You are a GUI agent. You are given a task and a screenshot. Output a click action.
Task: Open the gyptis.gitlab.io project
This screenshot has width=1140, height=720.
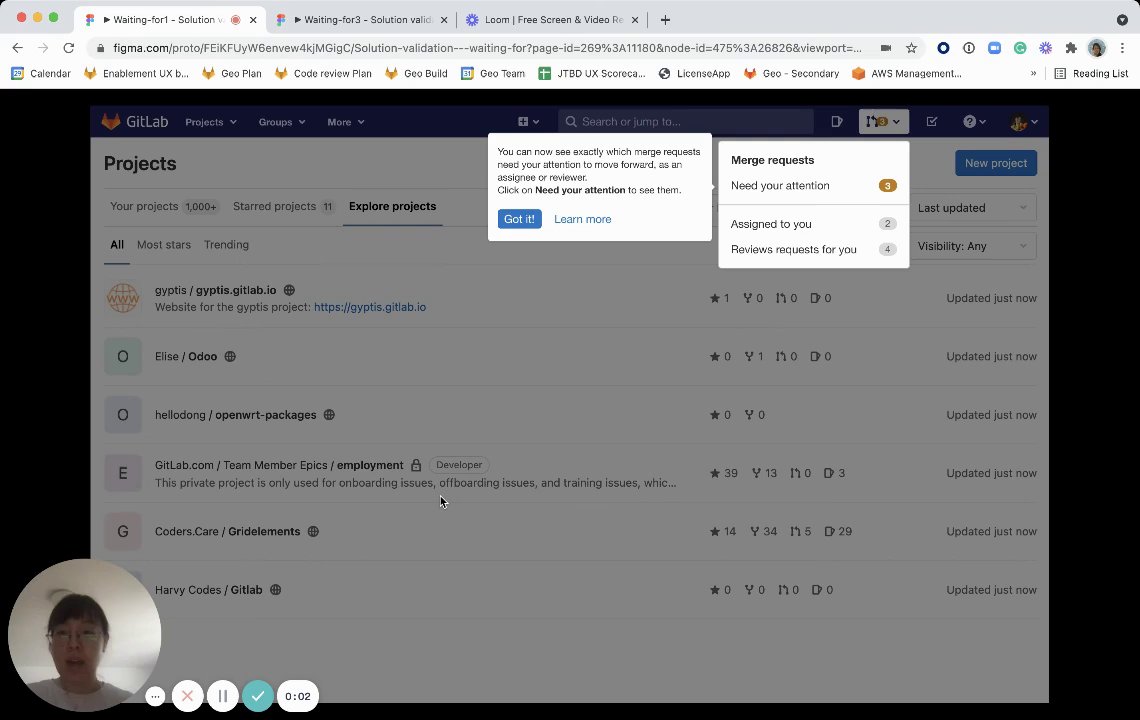coord(215,290)
